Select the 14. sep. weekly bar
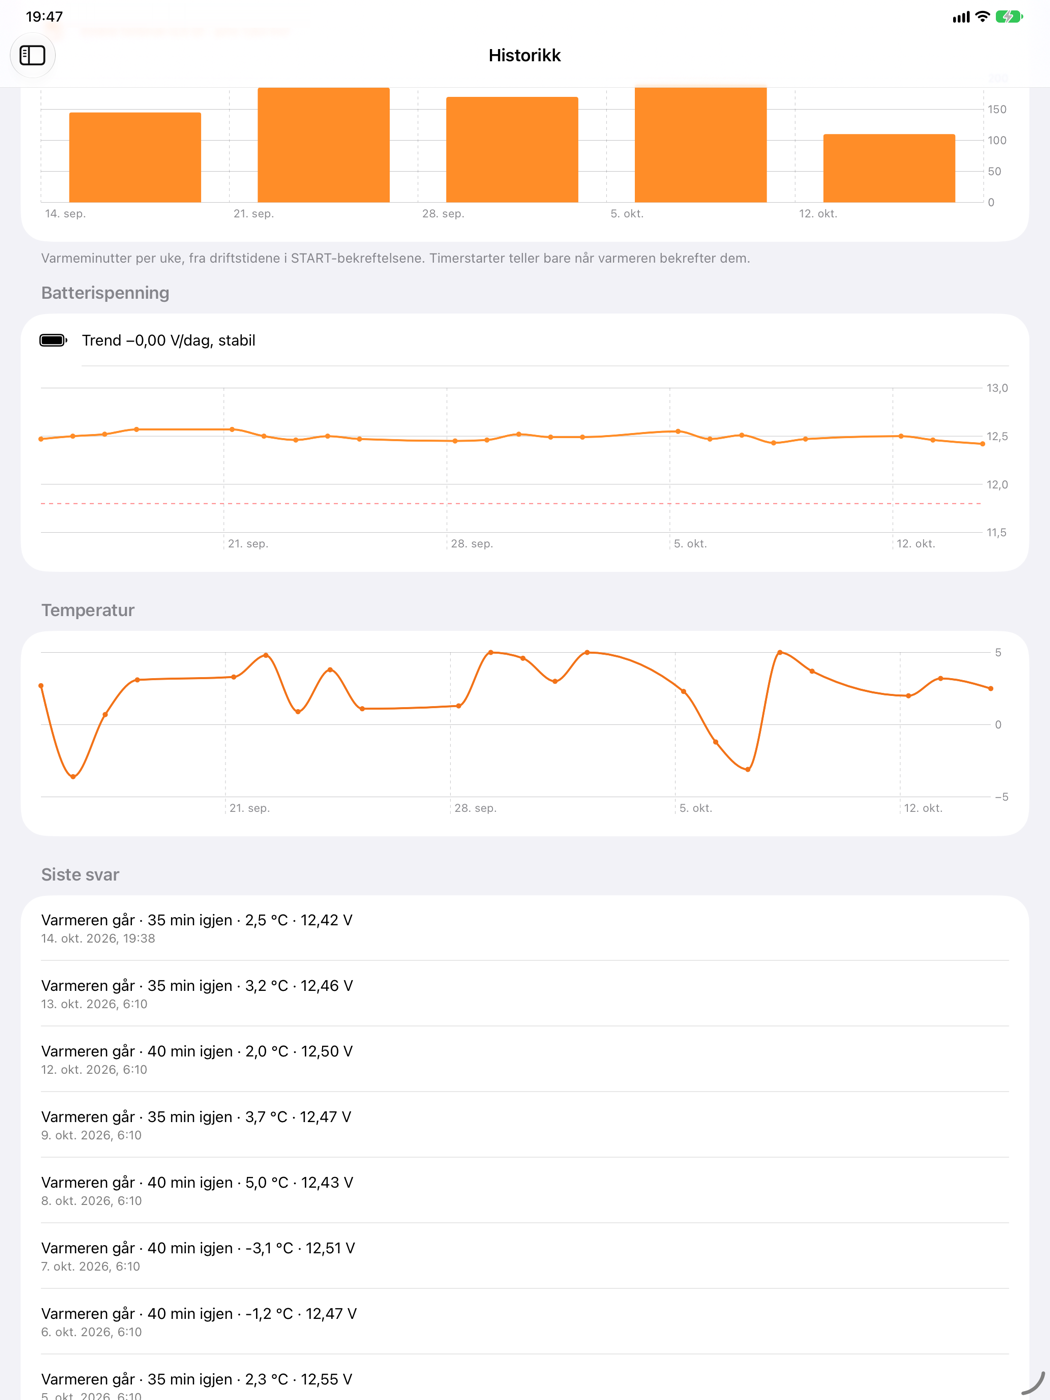This screenshot has width=1050, height=1400. (x=135, y=157)
